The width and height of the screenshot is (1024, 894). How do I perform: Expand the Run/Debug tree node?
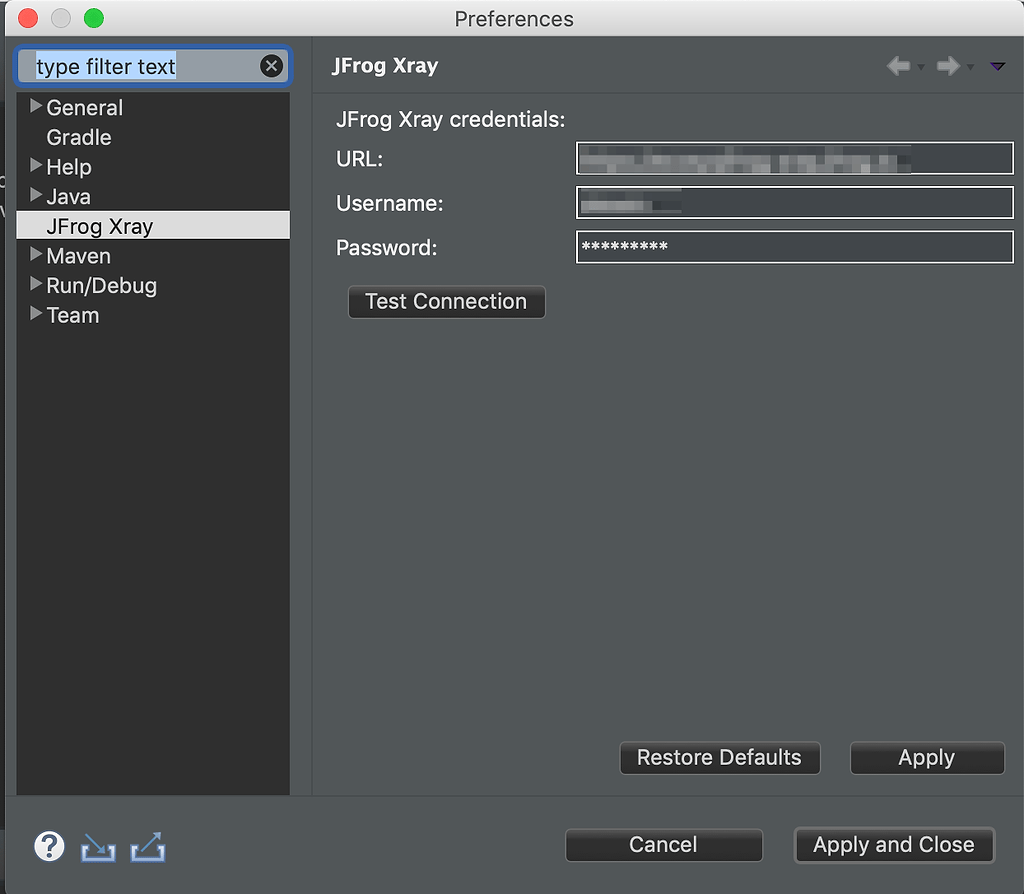[36, 285]
